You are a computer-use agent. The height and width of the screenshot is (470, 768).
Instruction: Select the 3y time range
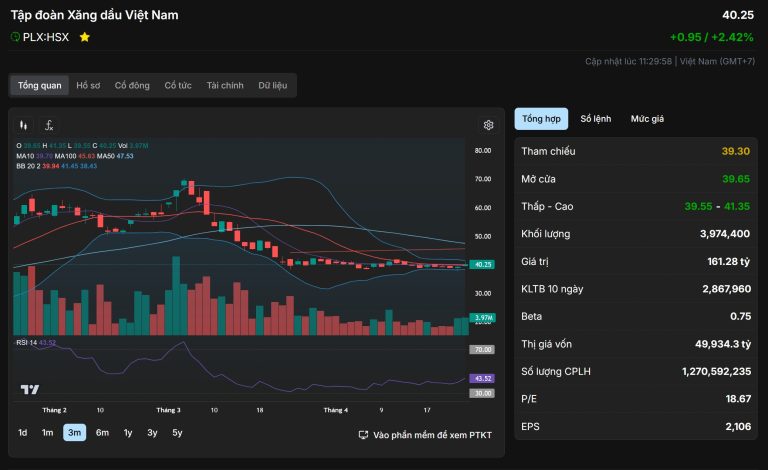click(x=152, y=433)
